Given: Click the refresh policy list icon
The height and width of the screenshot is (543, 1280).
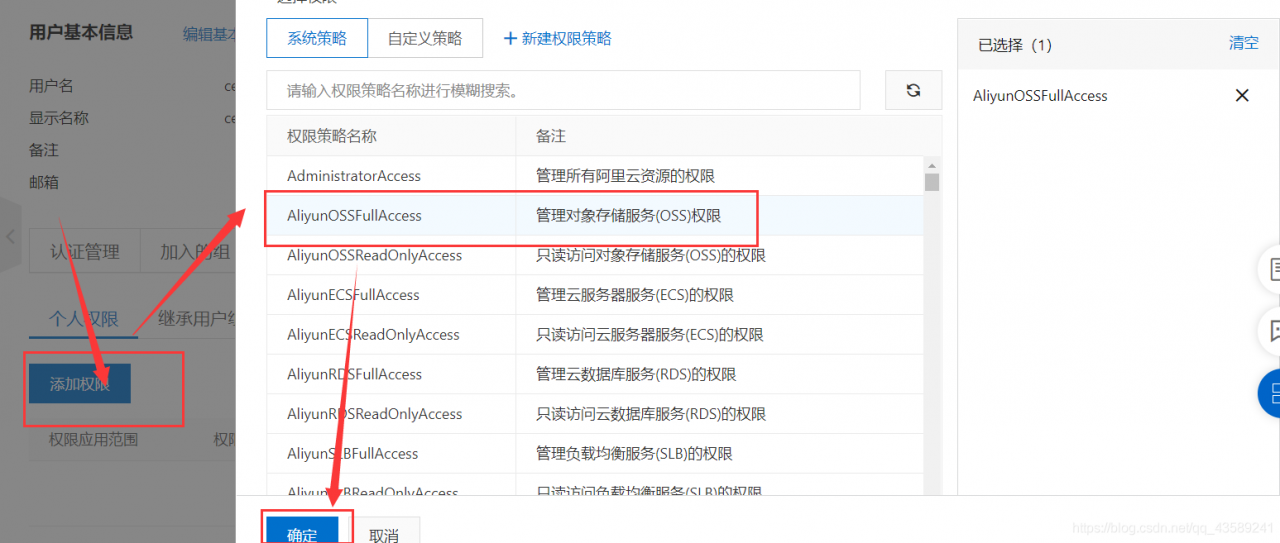Looking at the screenshot, I should pos(913,90).
